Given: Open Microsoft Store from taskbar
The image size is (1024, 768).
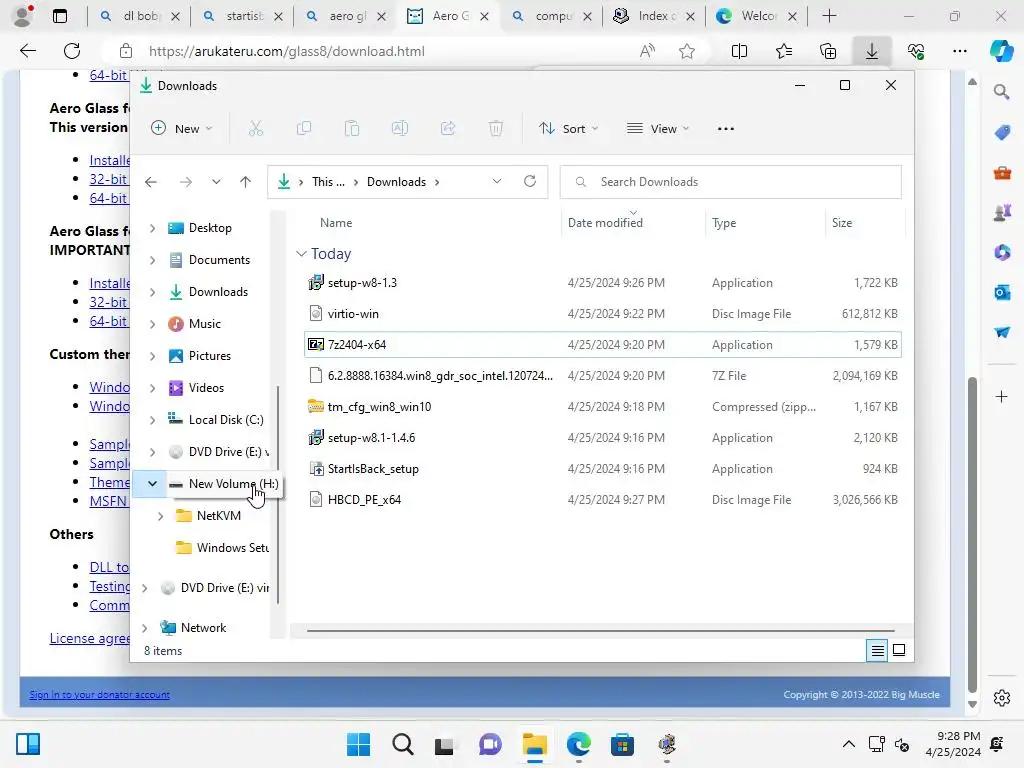Looking at the screenshot, I should click(x=622, y=744).
